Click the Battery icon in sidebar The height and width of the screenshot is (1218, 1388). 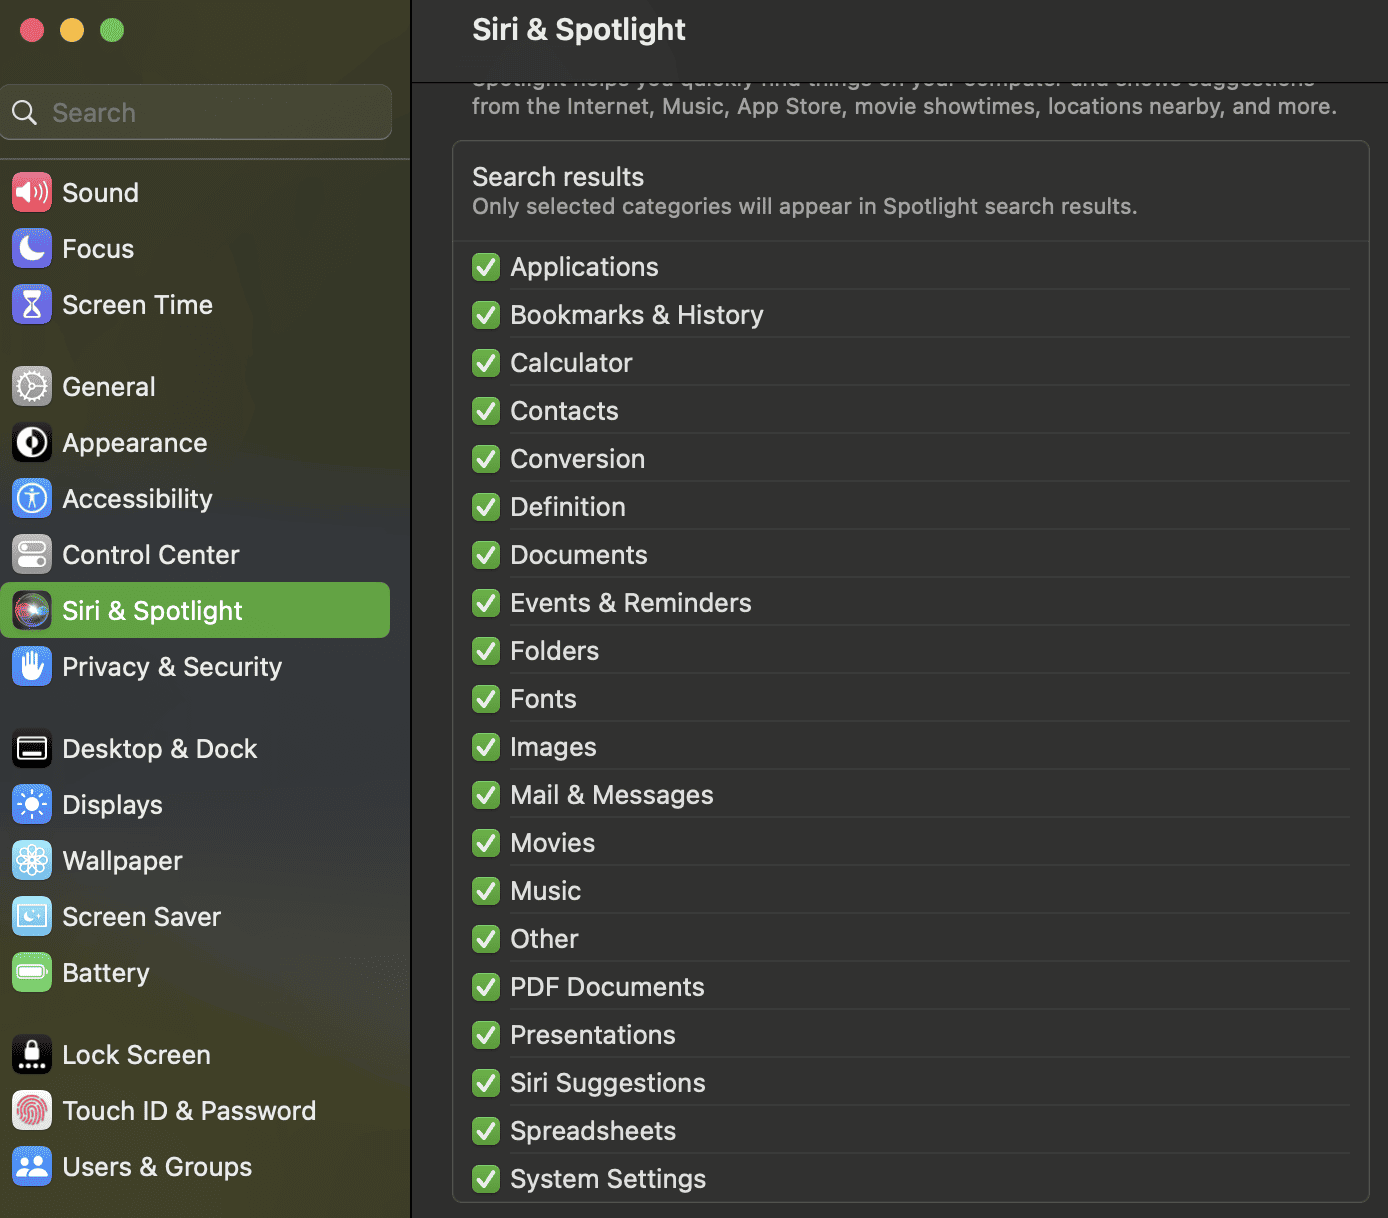32,972
